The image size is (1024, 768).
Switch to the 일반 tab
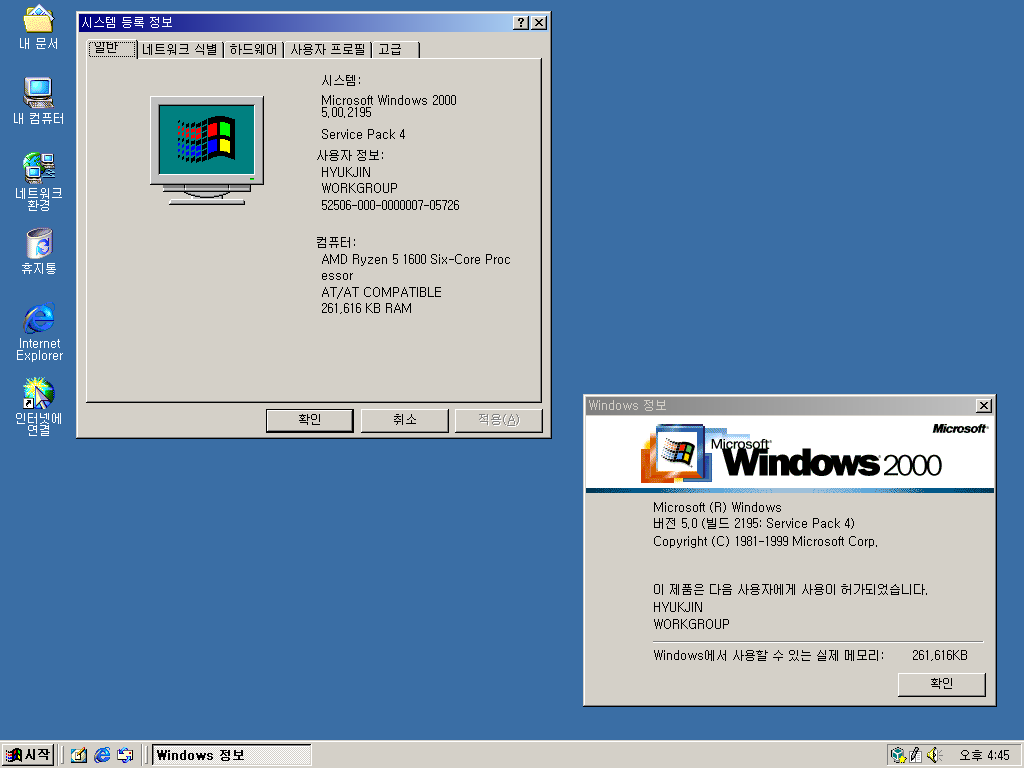(112, 48)
